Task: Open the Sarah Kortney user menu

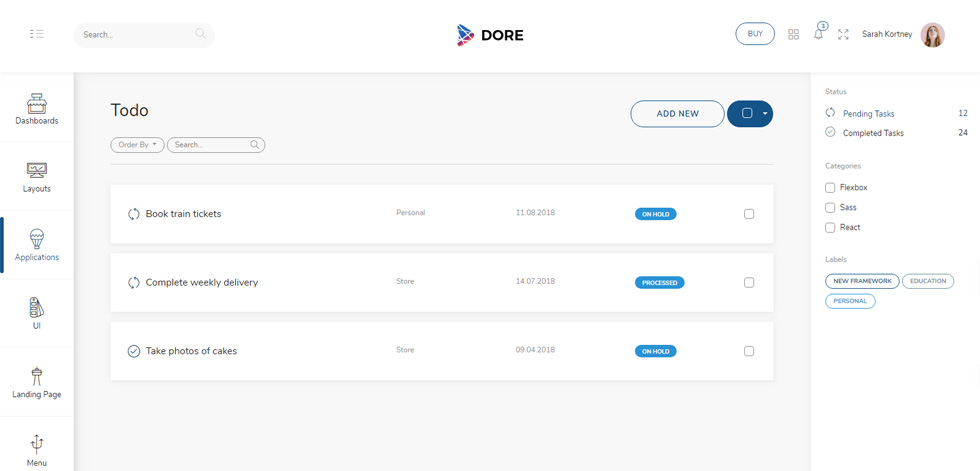Action: pos(887,34)
